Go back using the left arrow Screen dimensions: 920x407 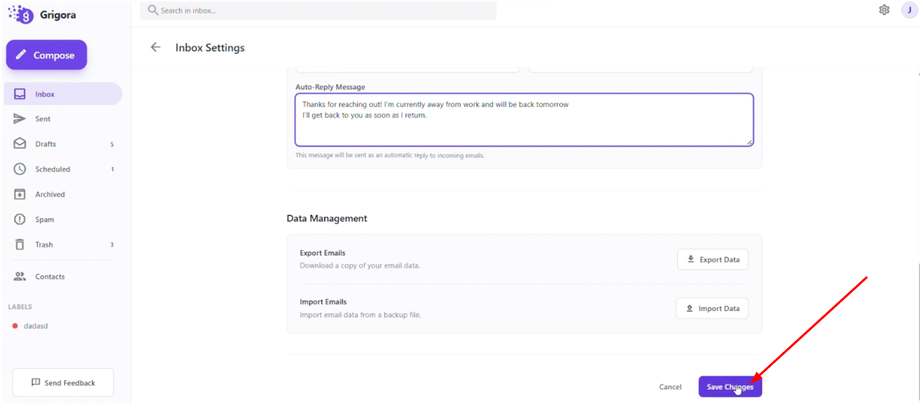click(155, 47)
